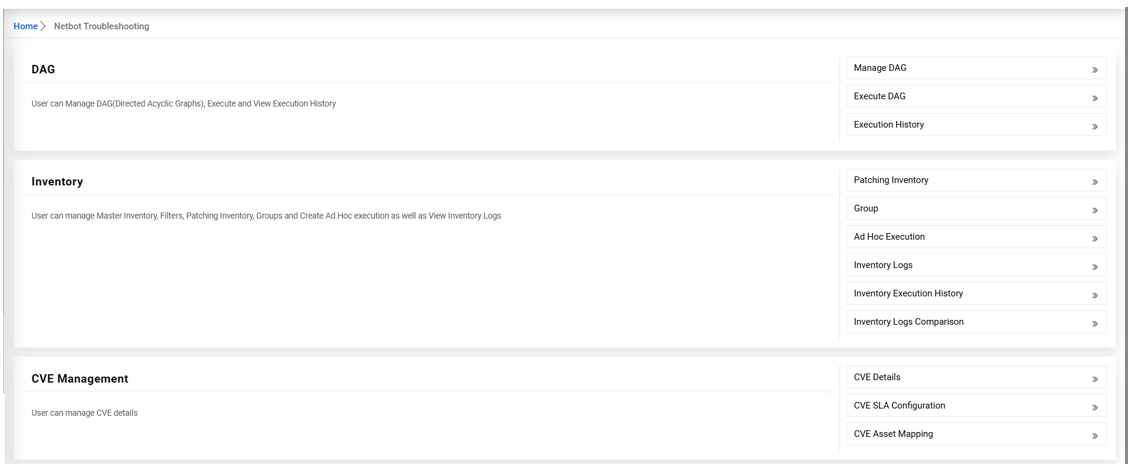Click the chevron beside Inventory Execution History
The image size is (1128, 468).
(x=1095, y=295)
